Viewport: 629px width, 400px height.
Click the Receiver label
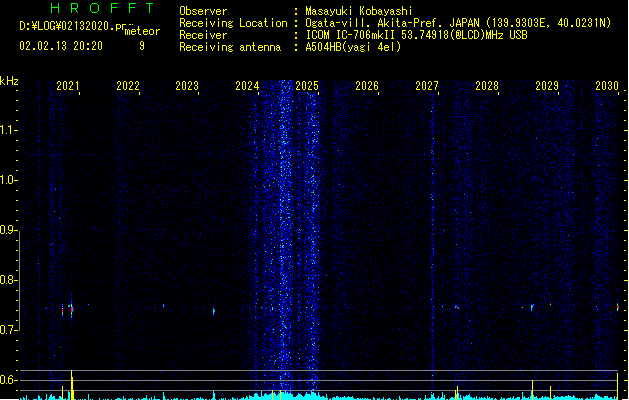click(203, 35)
